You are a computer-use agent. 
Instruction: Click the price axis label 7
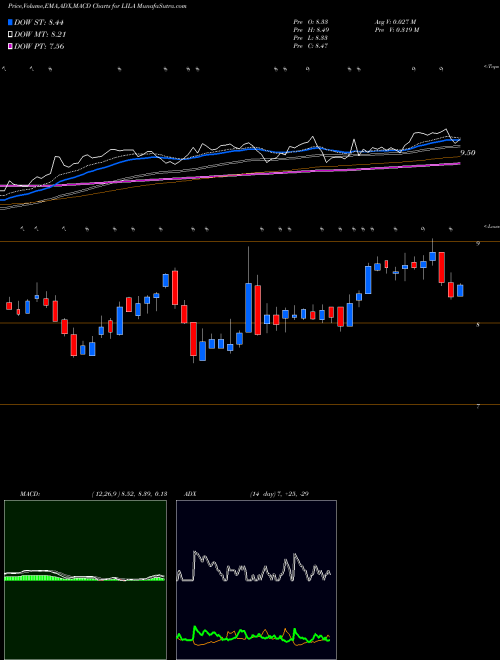click(x=478, y=407)
